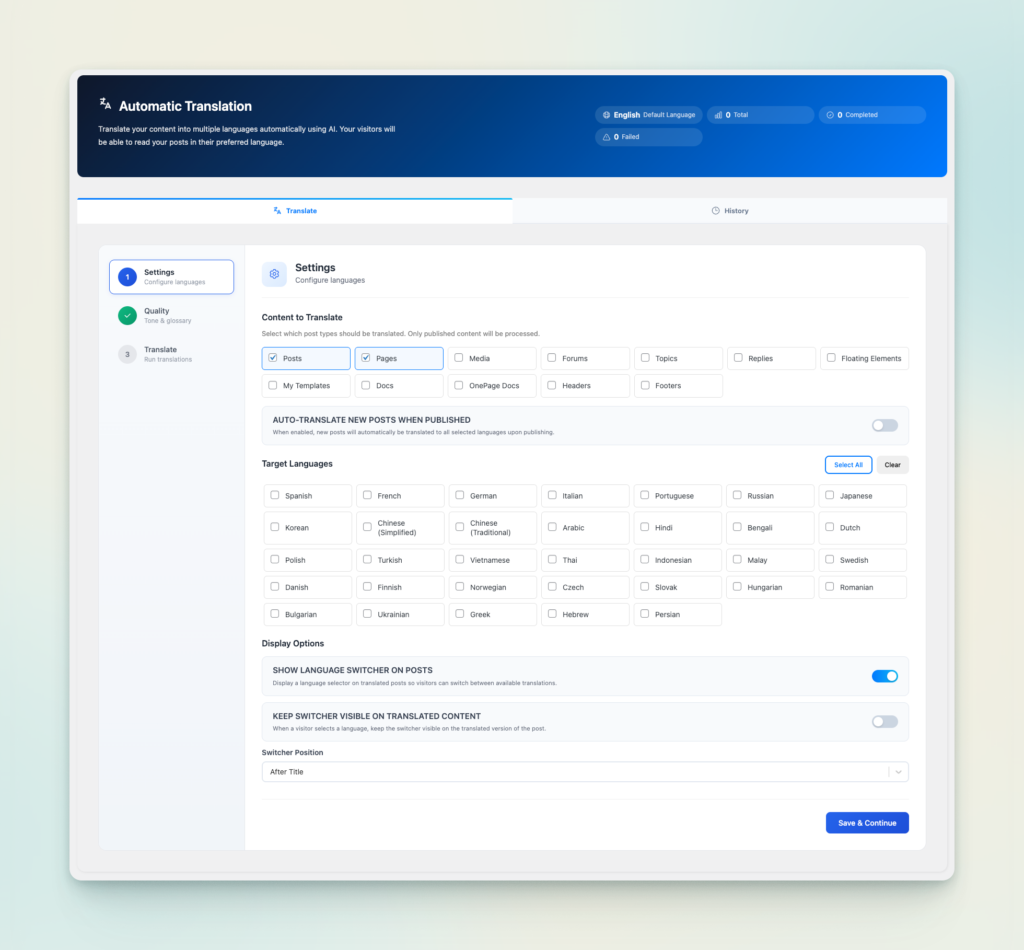Viewport: 1024px width, 950px height.
Task: Click the Select All languages button
Action: coord(848,465)
